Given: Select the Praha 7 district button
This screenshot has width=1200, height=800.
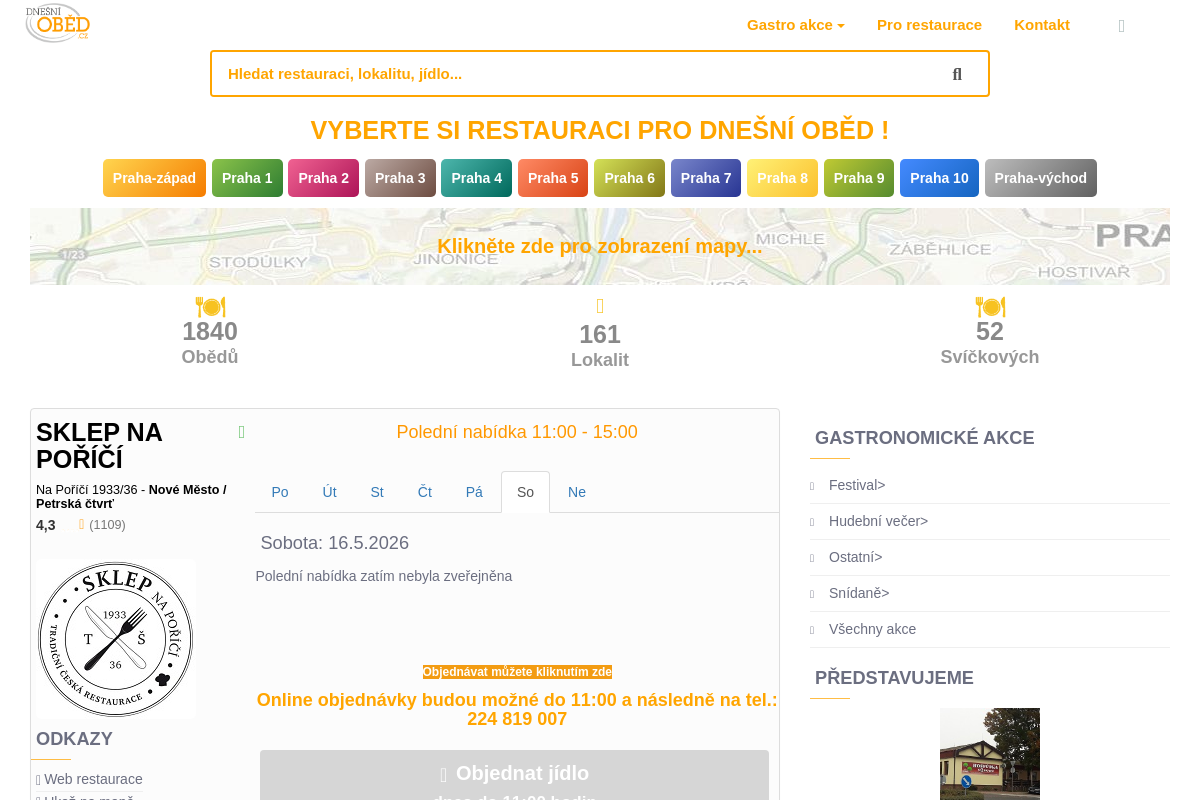Looking at the screenshot, I should [x=706, y=178].
